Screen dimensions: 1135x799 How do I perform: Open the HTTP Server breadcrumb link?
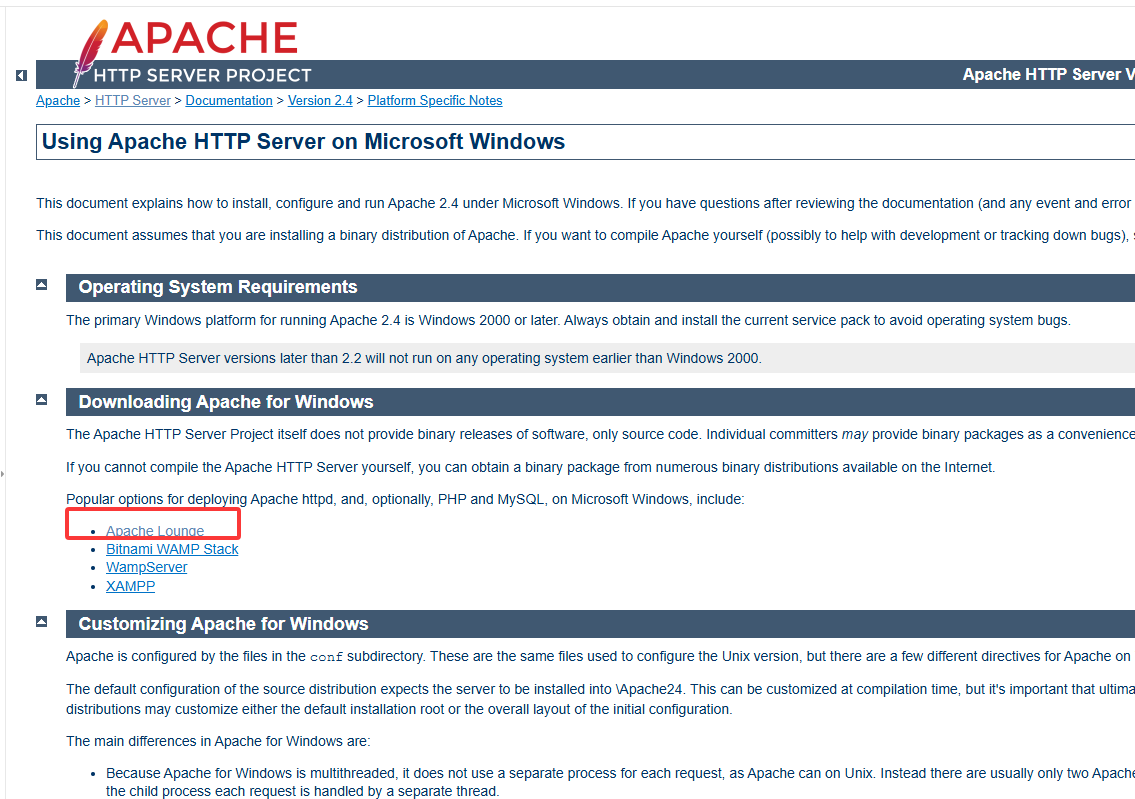tap(132, 101)
